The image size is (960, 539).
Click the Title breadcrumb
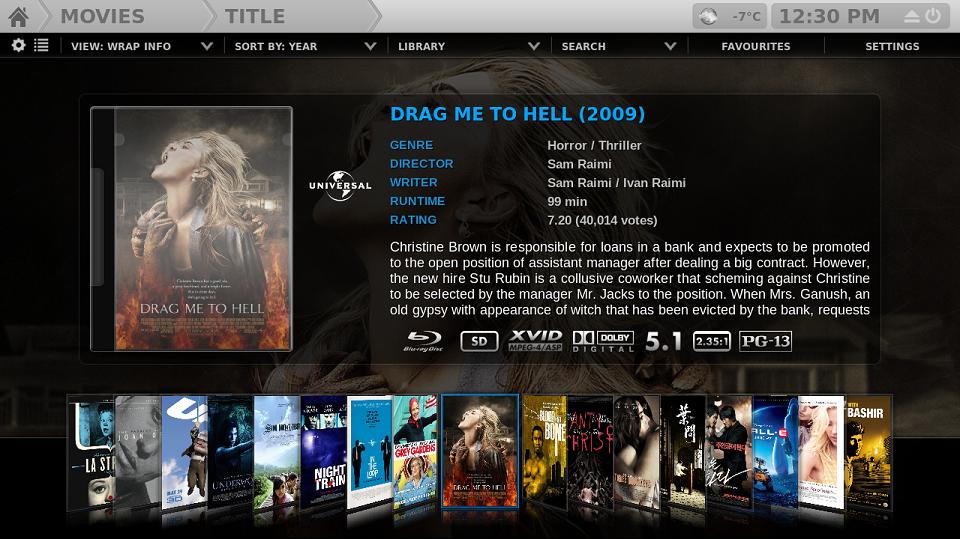(x=255, y=16)
